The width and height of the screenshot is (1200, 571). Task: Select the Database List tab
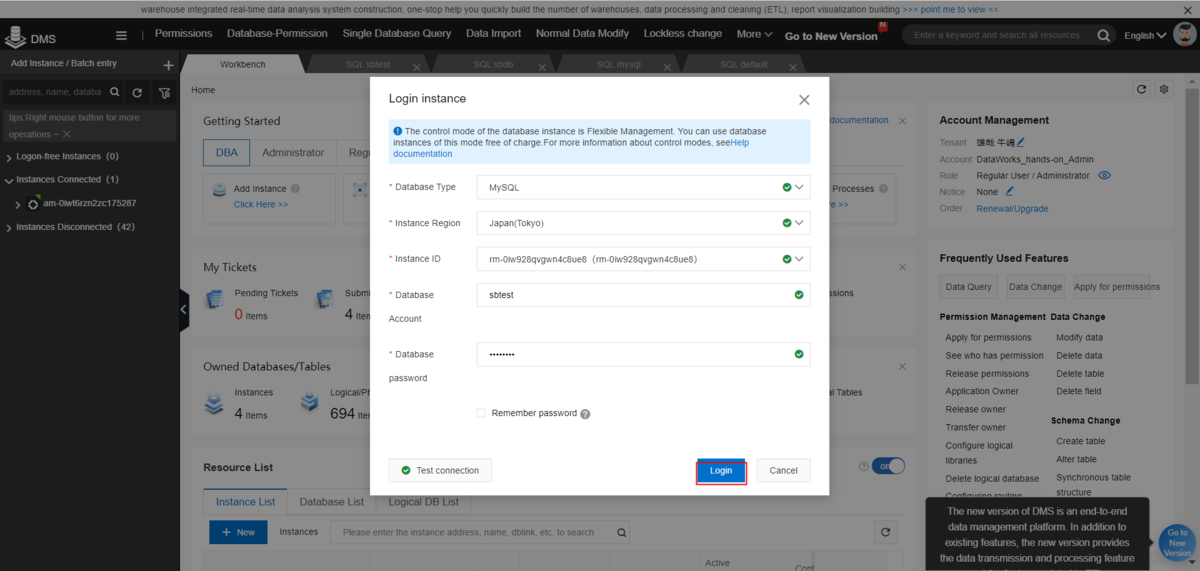click(x=332, y=501)
